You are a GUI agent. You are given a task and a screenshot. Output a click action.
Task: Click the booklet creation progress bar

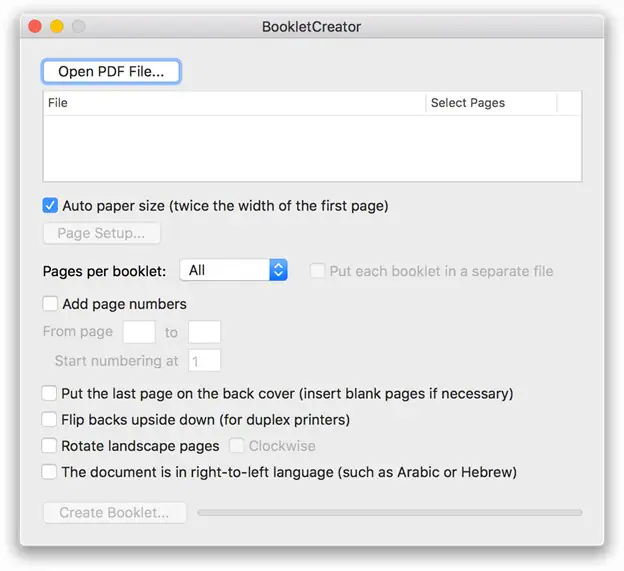coord(390,513)
